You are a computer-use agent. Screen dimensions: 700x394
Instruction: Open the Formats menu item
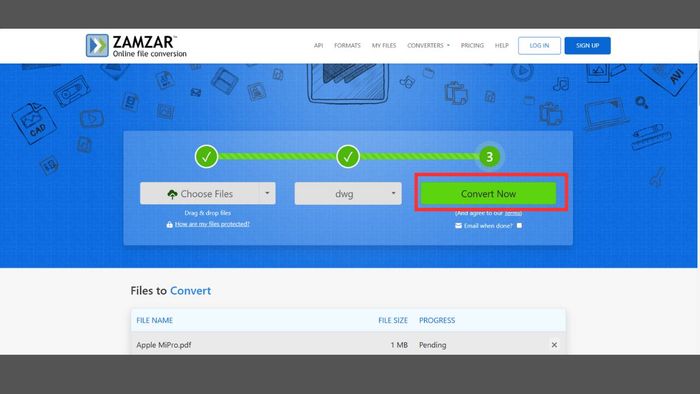(x=347, y=46)
